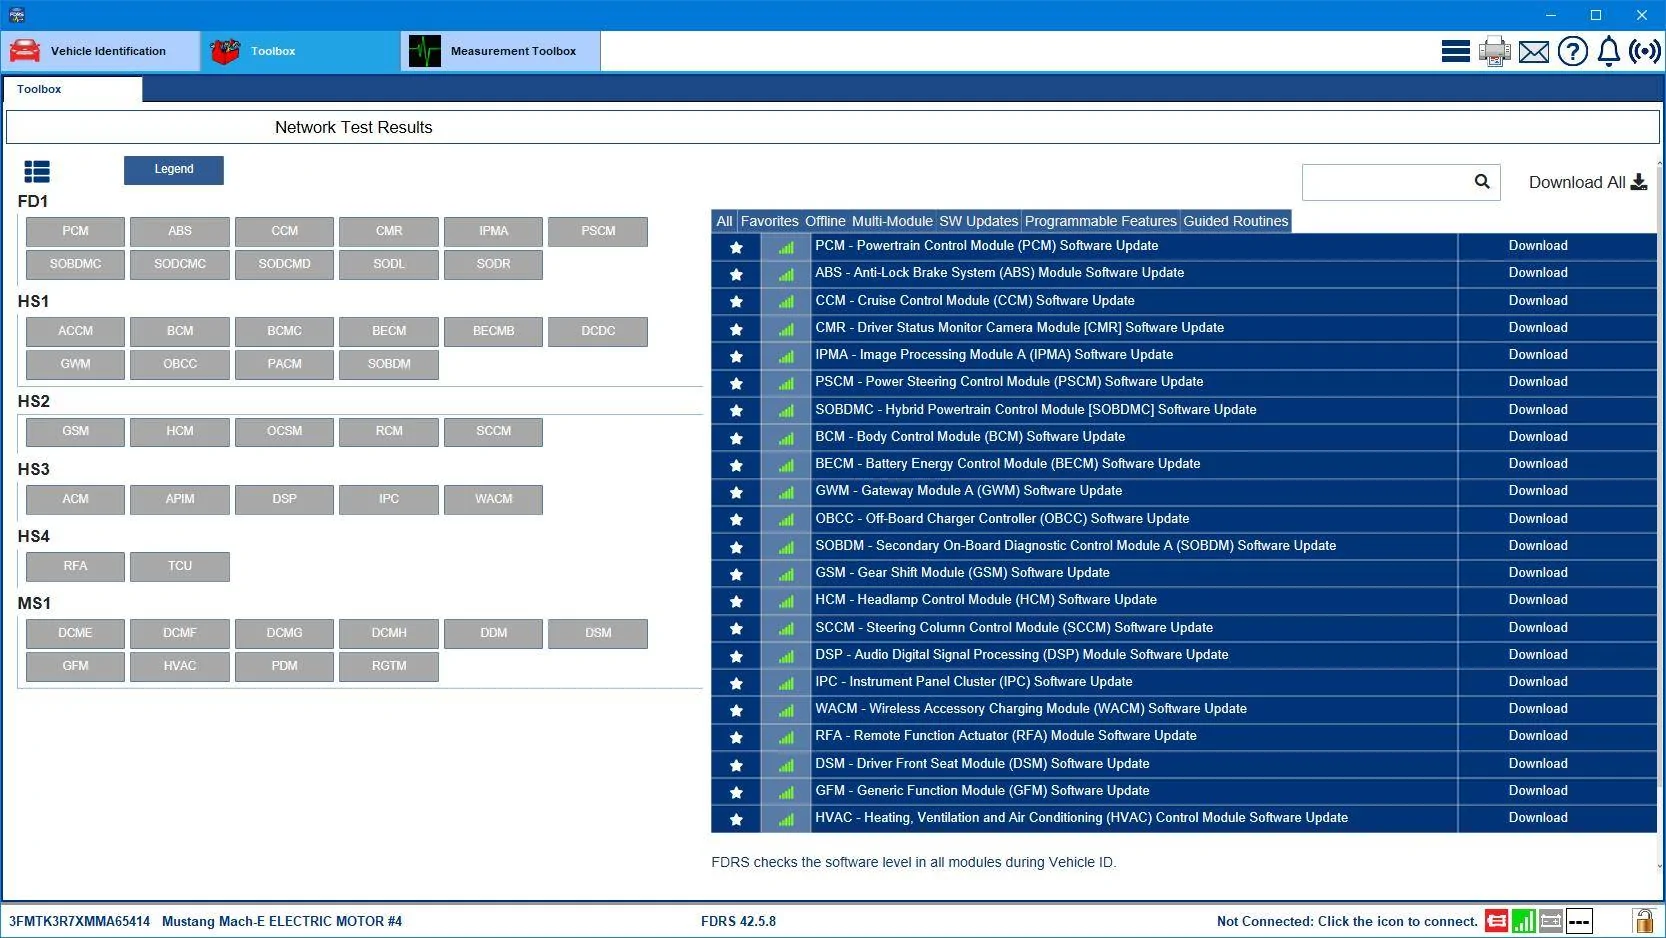The height and width of the screenshot is (938, 1666).
Task: Click the Legend button
Action: tap(174, 170)
